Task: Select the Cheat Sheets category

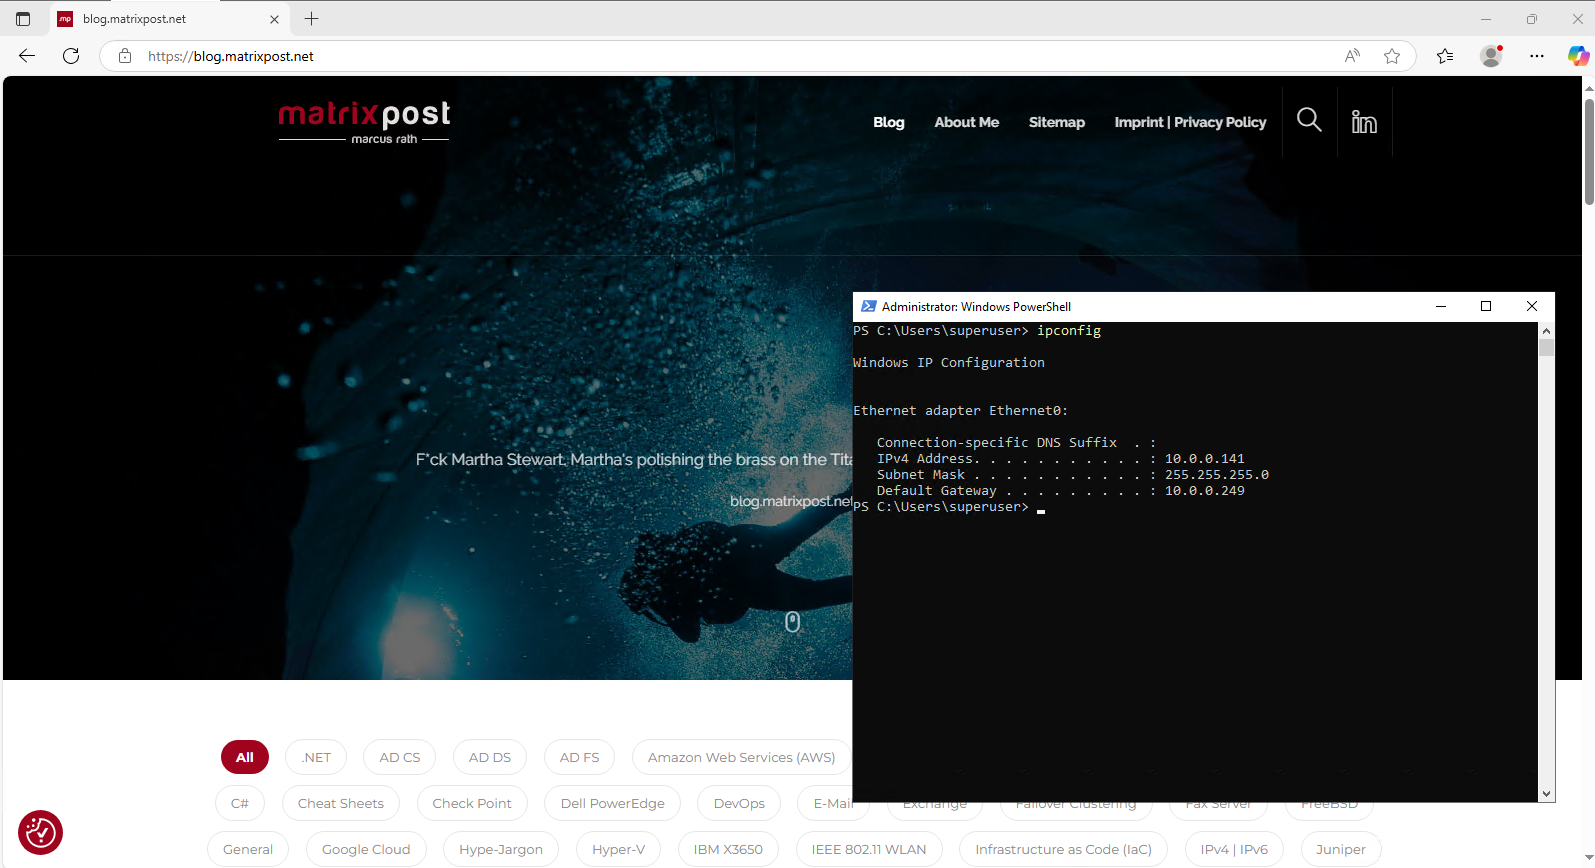Action: (341, 803)
